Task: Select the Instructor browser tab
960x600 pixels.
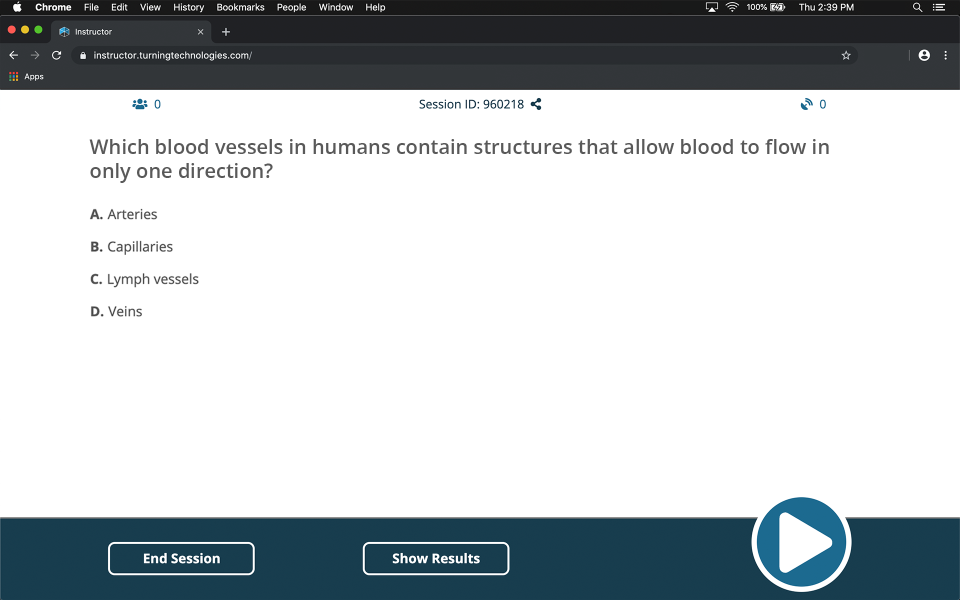Action: tap(132, 32)
